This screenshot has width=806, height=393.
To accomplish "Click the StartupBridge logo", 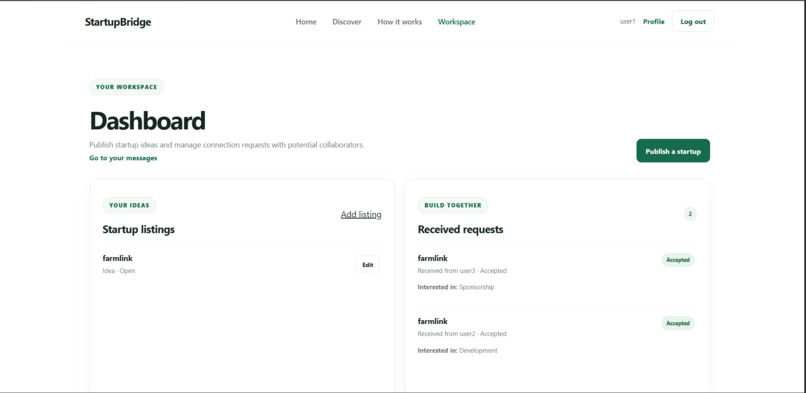I will (118, 22).
